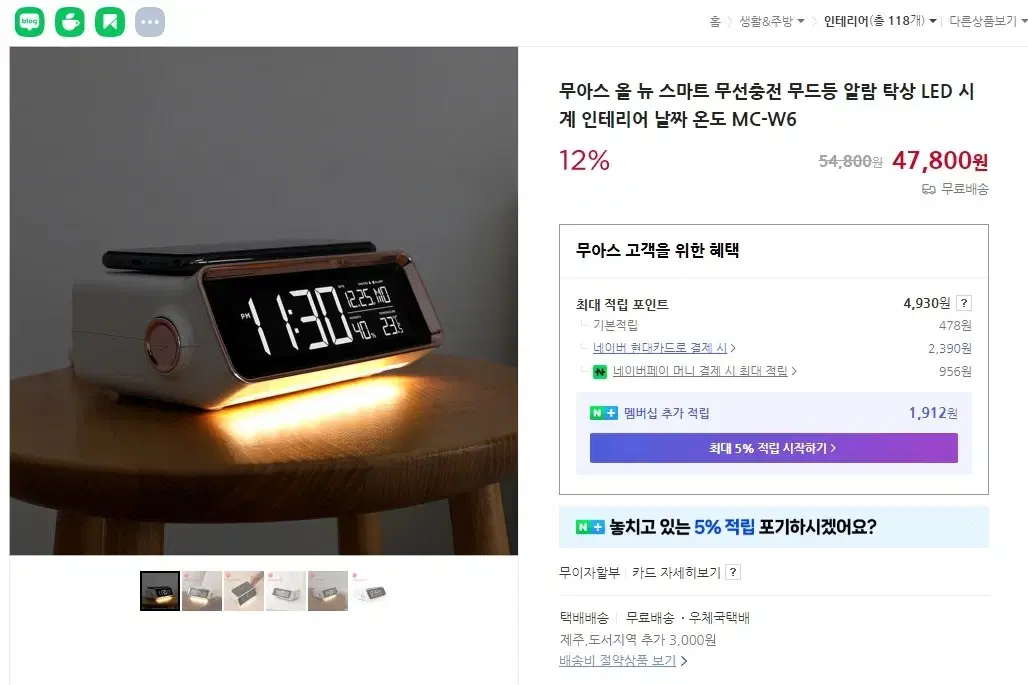Select the last white-background clock thumbnail

coord(370,591)
